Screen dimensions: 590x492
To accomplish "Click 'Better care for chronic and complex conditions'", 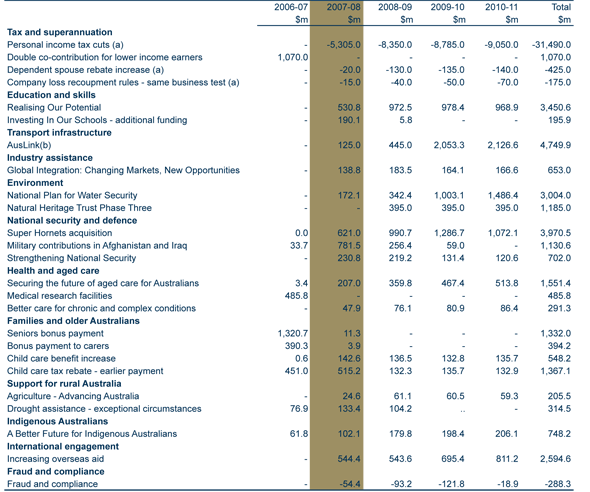I will click(101, 308).
